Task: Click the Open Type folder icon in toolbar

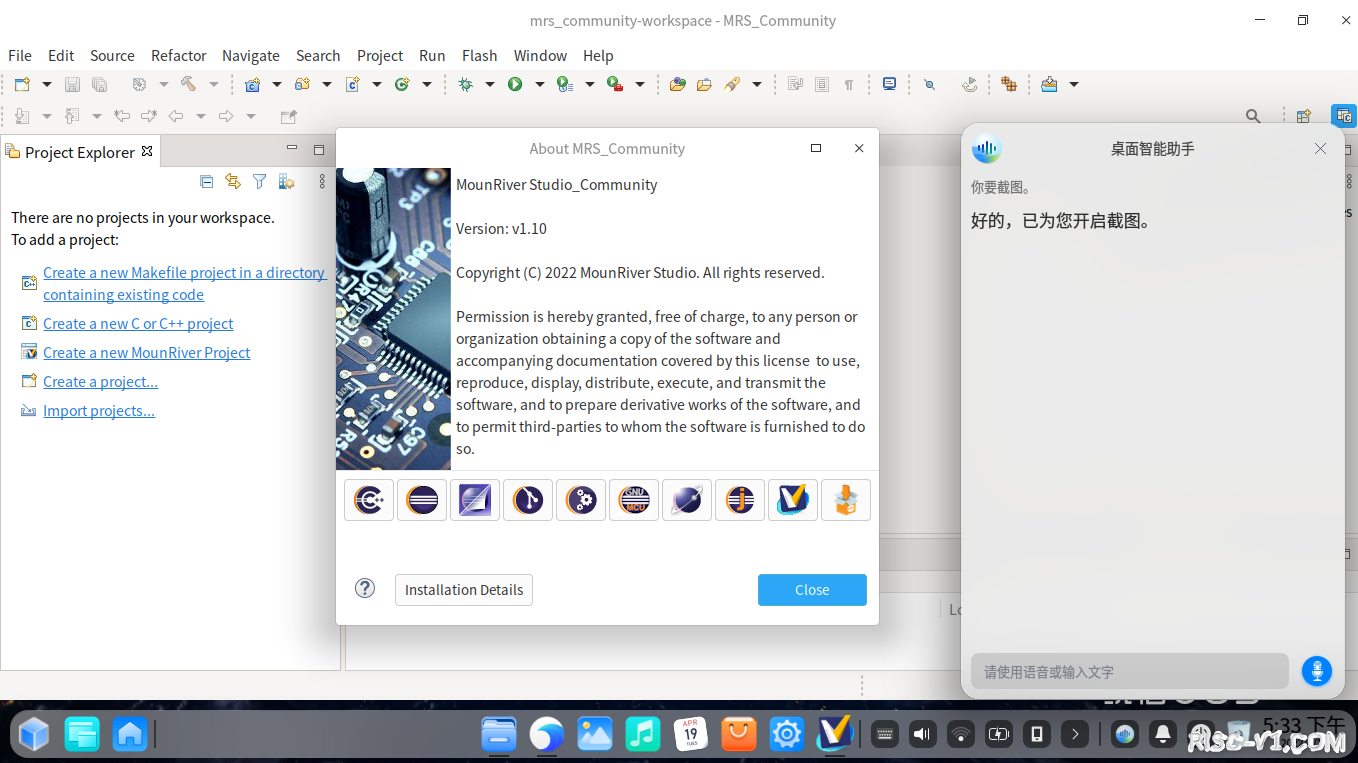Action: pos(678,85)
